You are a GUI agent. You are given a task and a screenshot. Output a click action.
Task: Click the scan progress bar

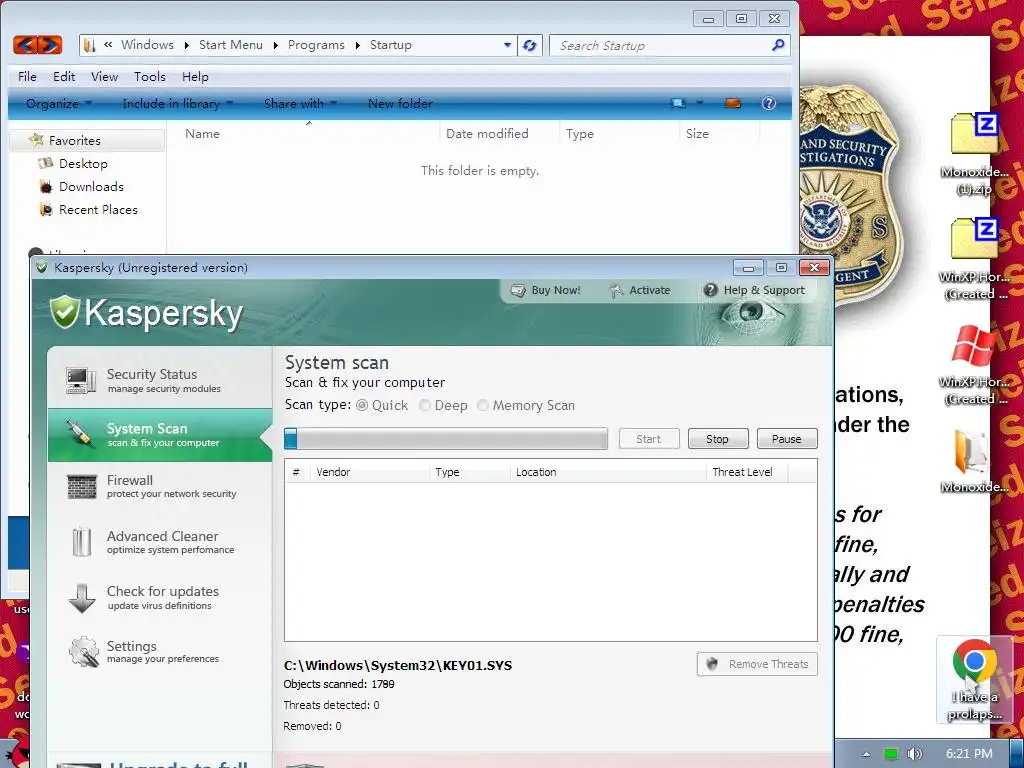(446, 439)
